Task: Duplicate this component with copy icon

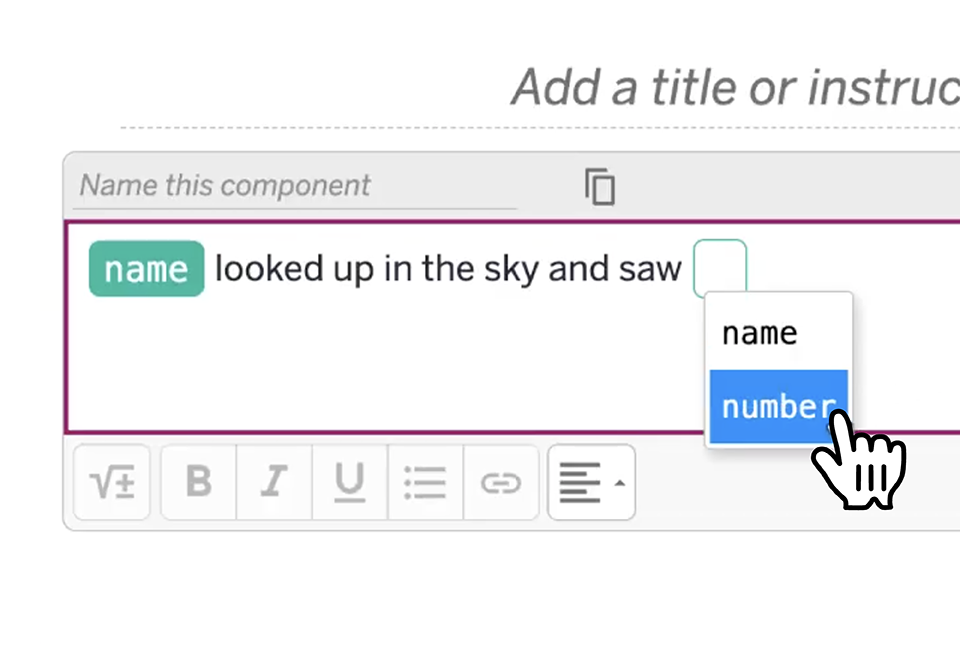Action: (600, 187)
